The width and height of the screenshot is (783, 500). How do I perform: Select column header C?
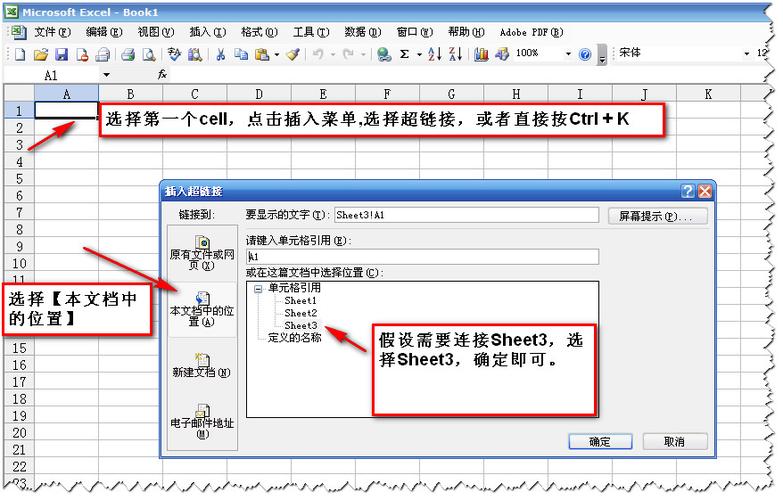click(195, 94)
